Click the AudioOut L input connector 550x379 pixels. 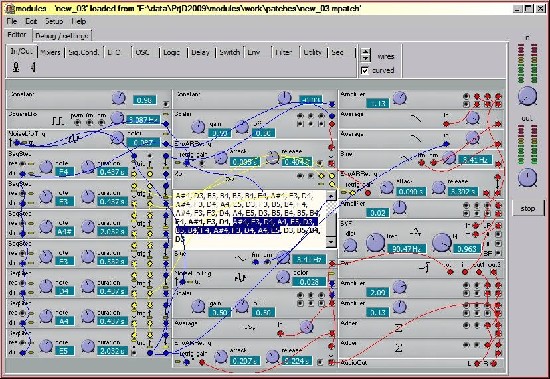click(477, 364)
